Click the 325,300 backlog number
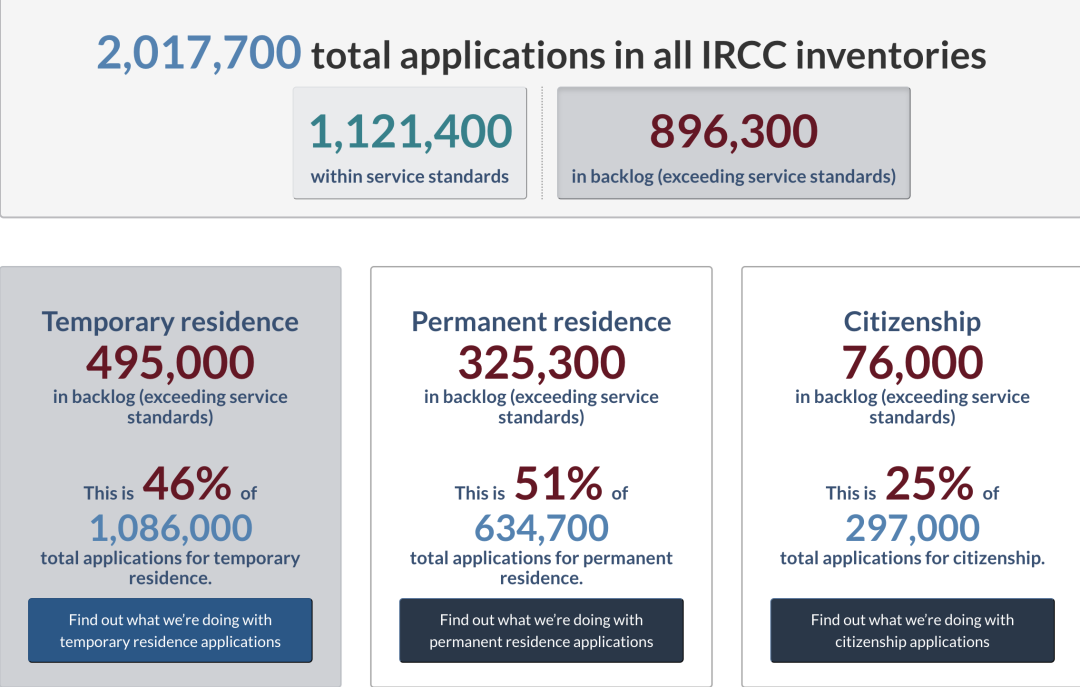This screenshot has width=1080, height=687. pos(541,362)
